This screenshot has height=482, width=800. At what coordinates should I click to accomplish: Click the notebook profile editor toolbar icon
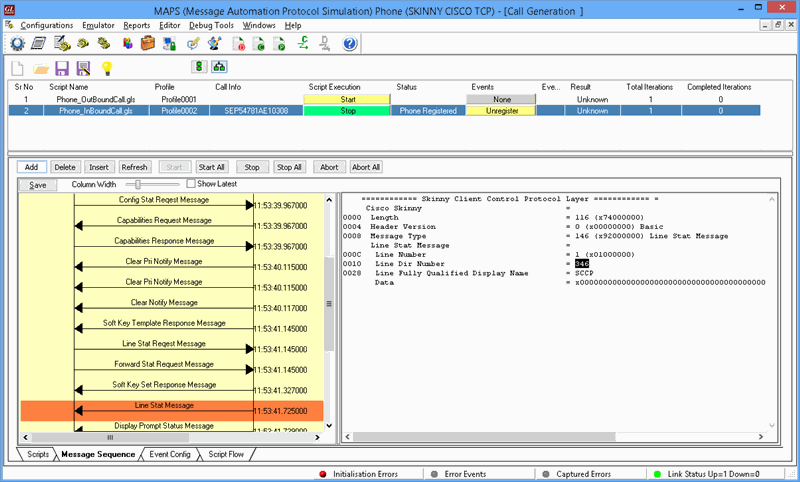[39, 43]
